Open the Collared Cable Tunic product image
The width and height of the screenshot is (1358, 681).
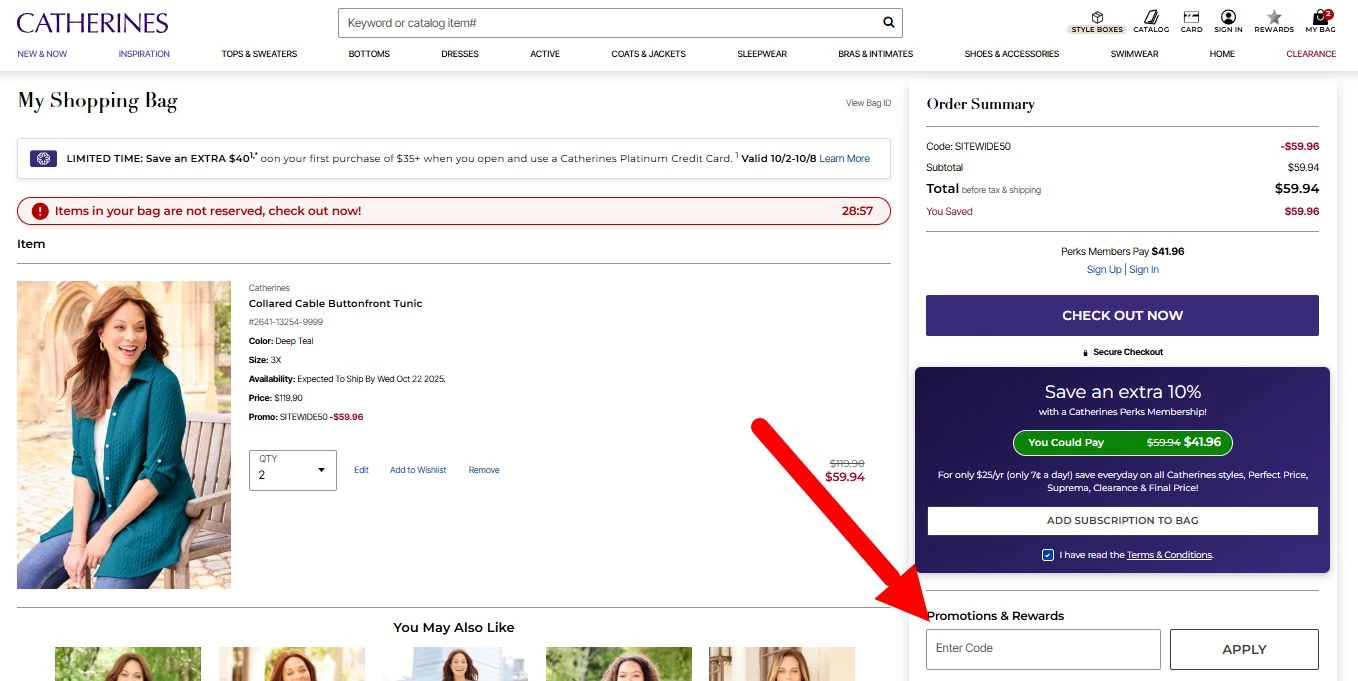click(124, 435)
